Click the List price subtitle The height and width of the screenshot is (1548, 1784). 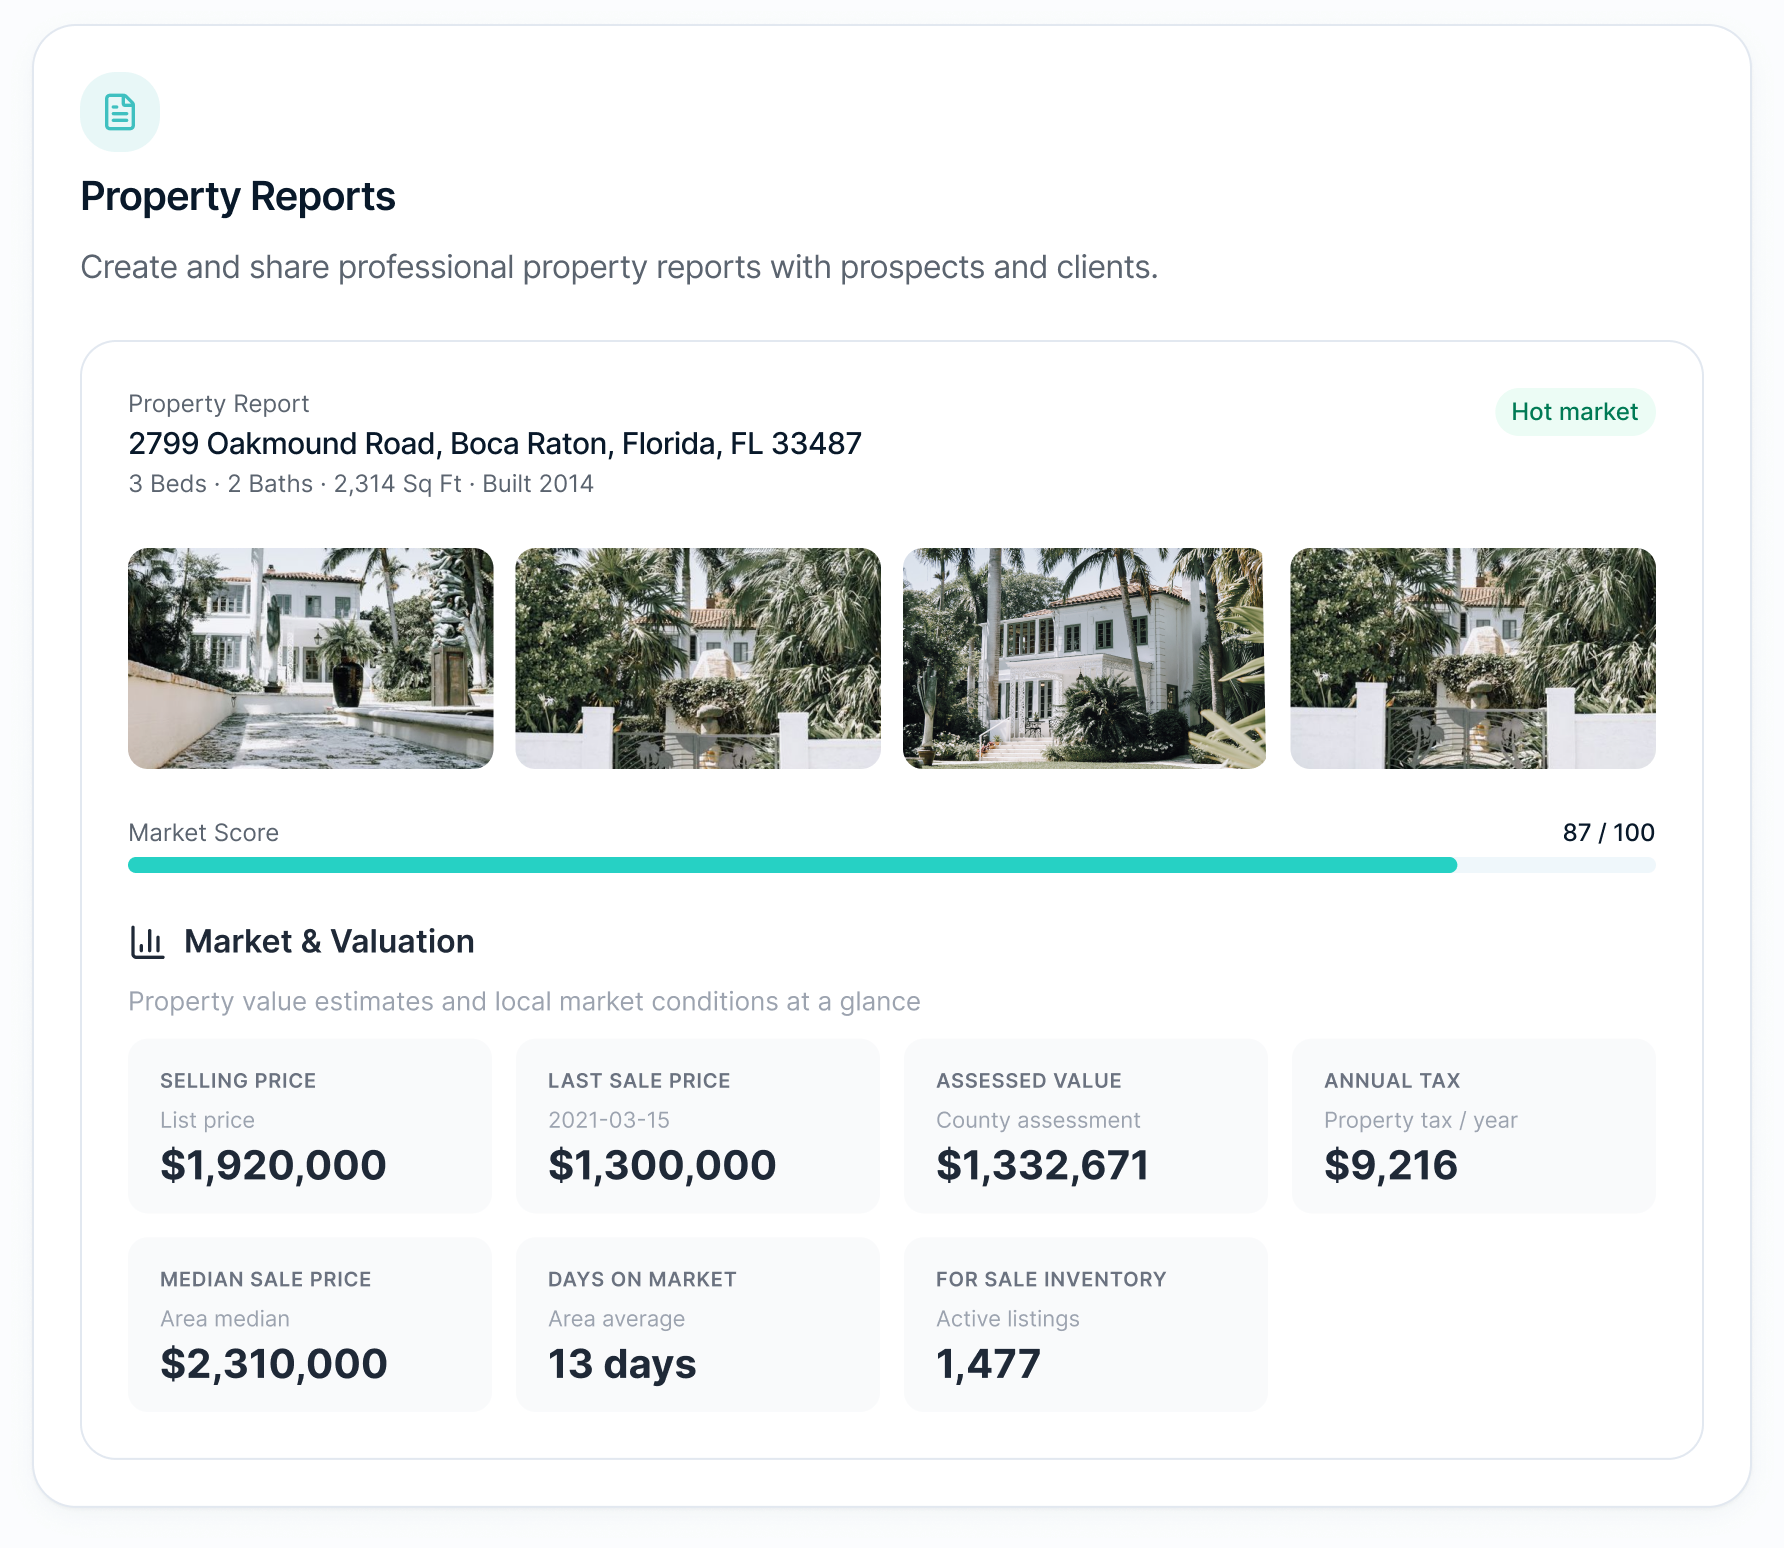point(208,1120)
